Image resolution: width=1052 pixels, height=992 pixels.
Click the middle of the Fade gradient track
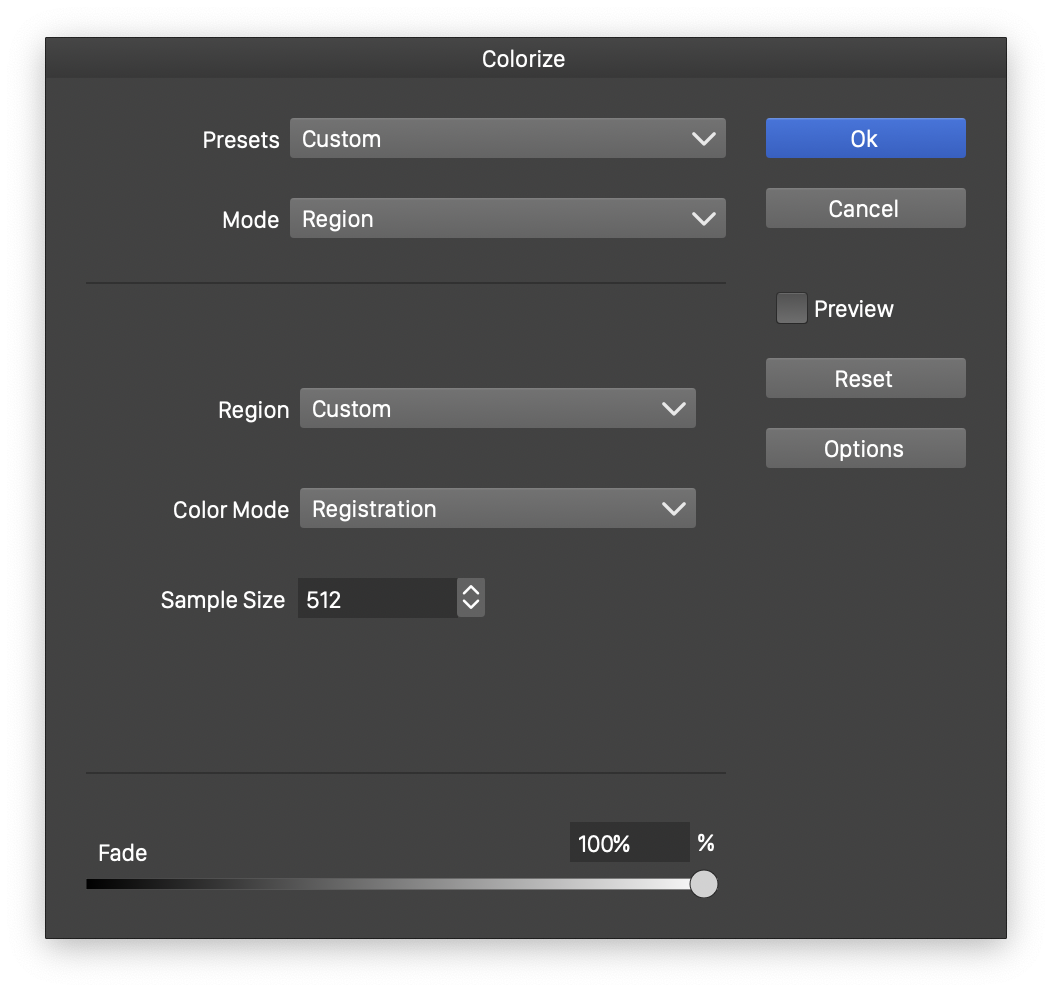click(x=395, y=884)
